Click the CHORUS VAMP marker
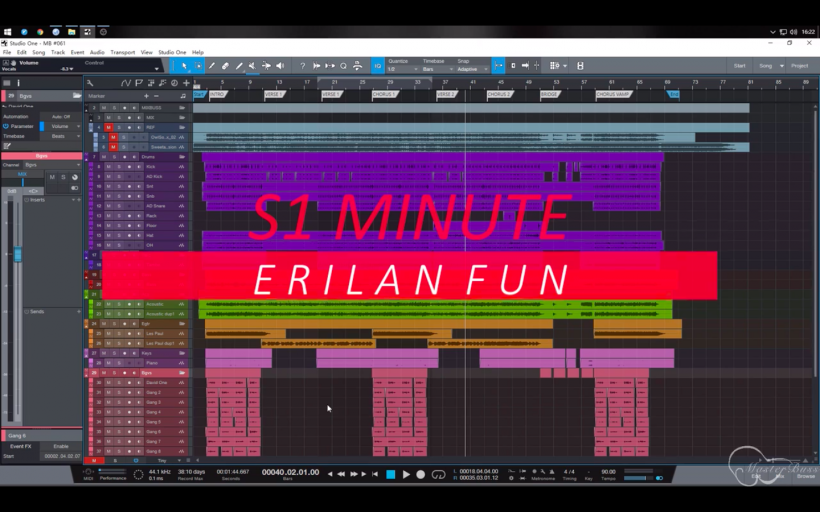The image size is (820, 512). click(613, 95)
